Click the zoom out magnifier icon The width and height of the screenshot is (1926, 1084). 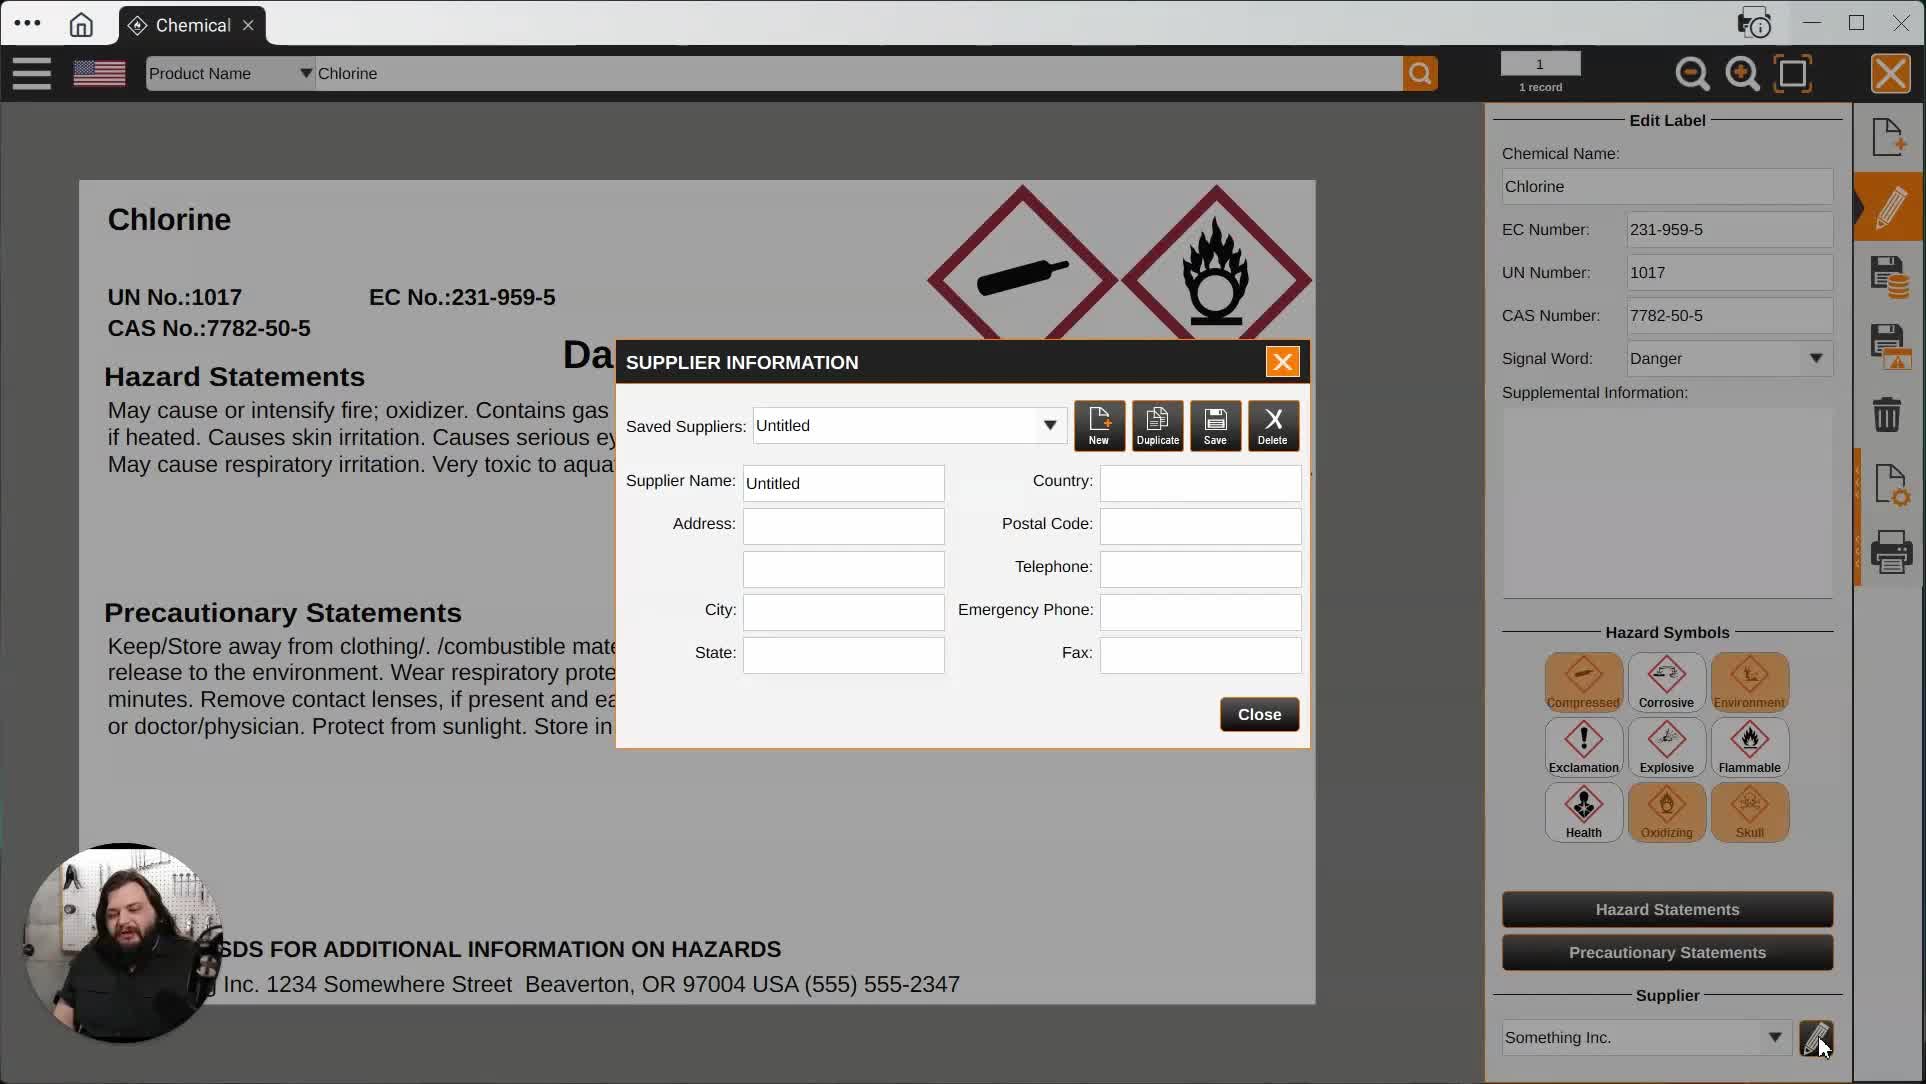coord(1692,74)
